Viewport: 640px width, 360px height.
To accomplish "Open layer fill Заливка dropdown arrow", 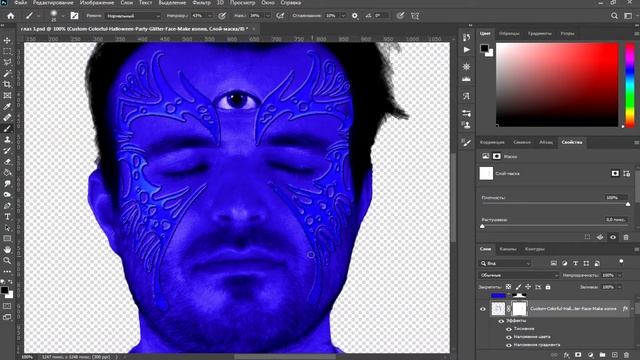I will tap(620, 287).
